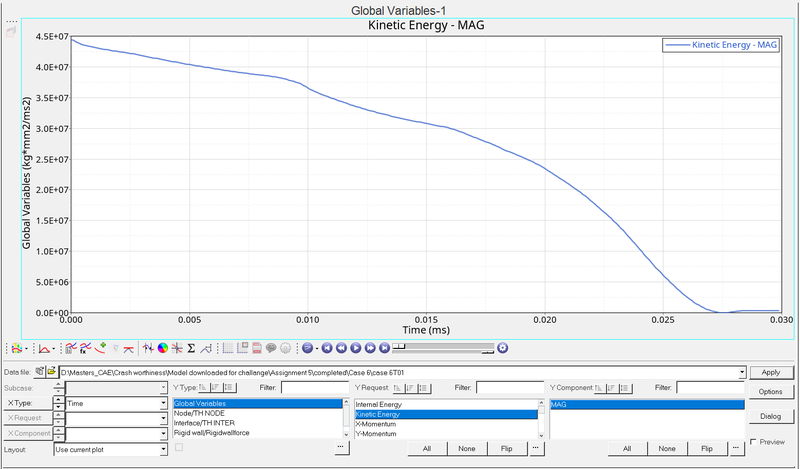Click the open data file folder icon
Screen dimensions: 800x469
[51, 372]
